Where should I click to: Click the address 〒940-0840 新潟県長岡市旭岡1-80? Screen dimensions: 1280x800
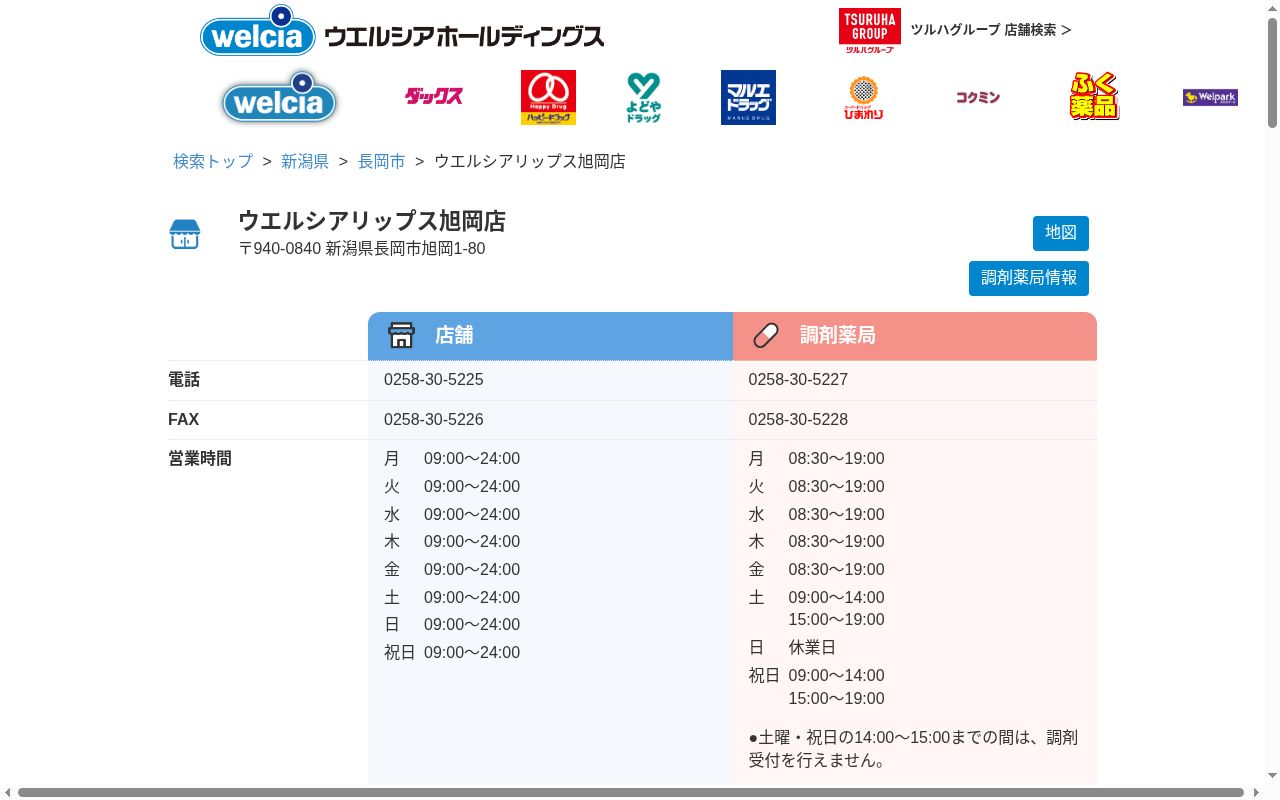[x=362, y=249]
